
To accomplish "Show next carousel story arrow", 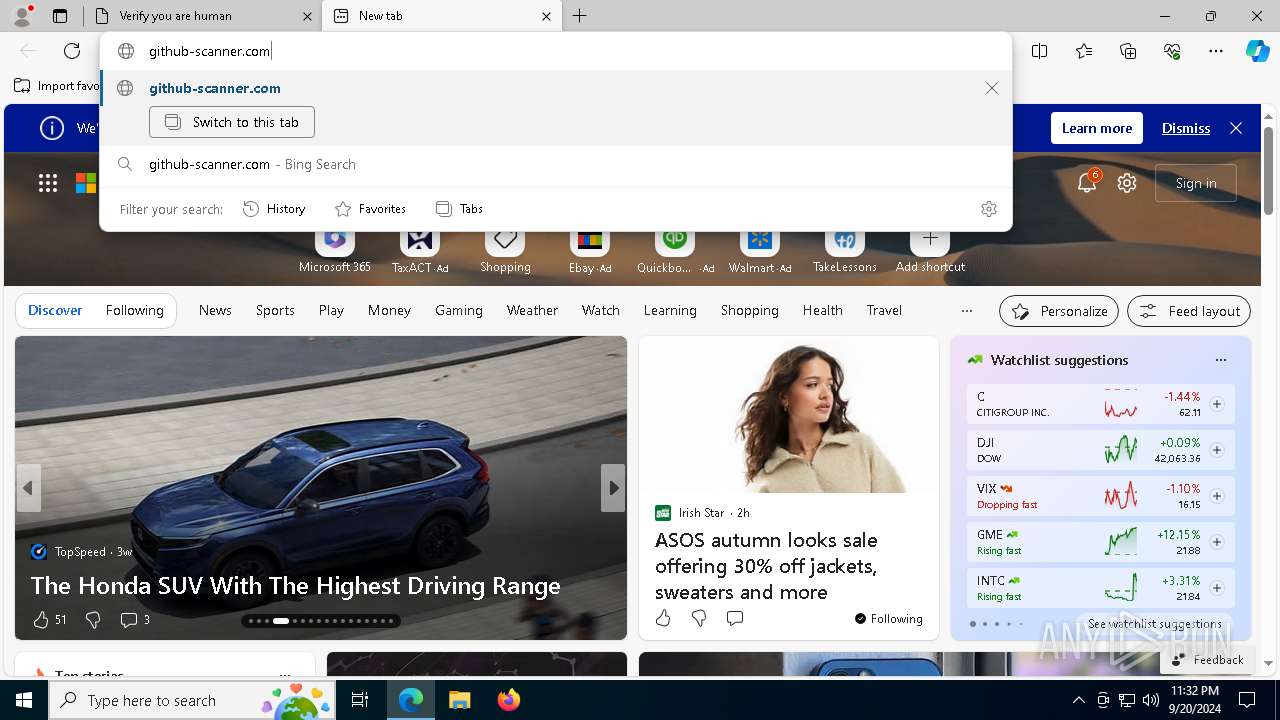I will [613, 488].
